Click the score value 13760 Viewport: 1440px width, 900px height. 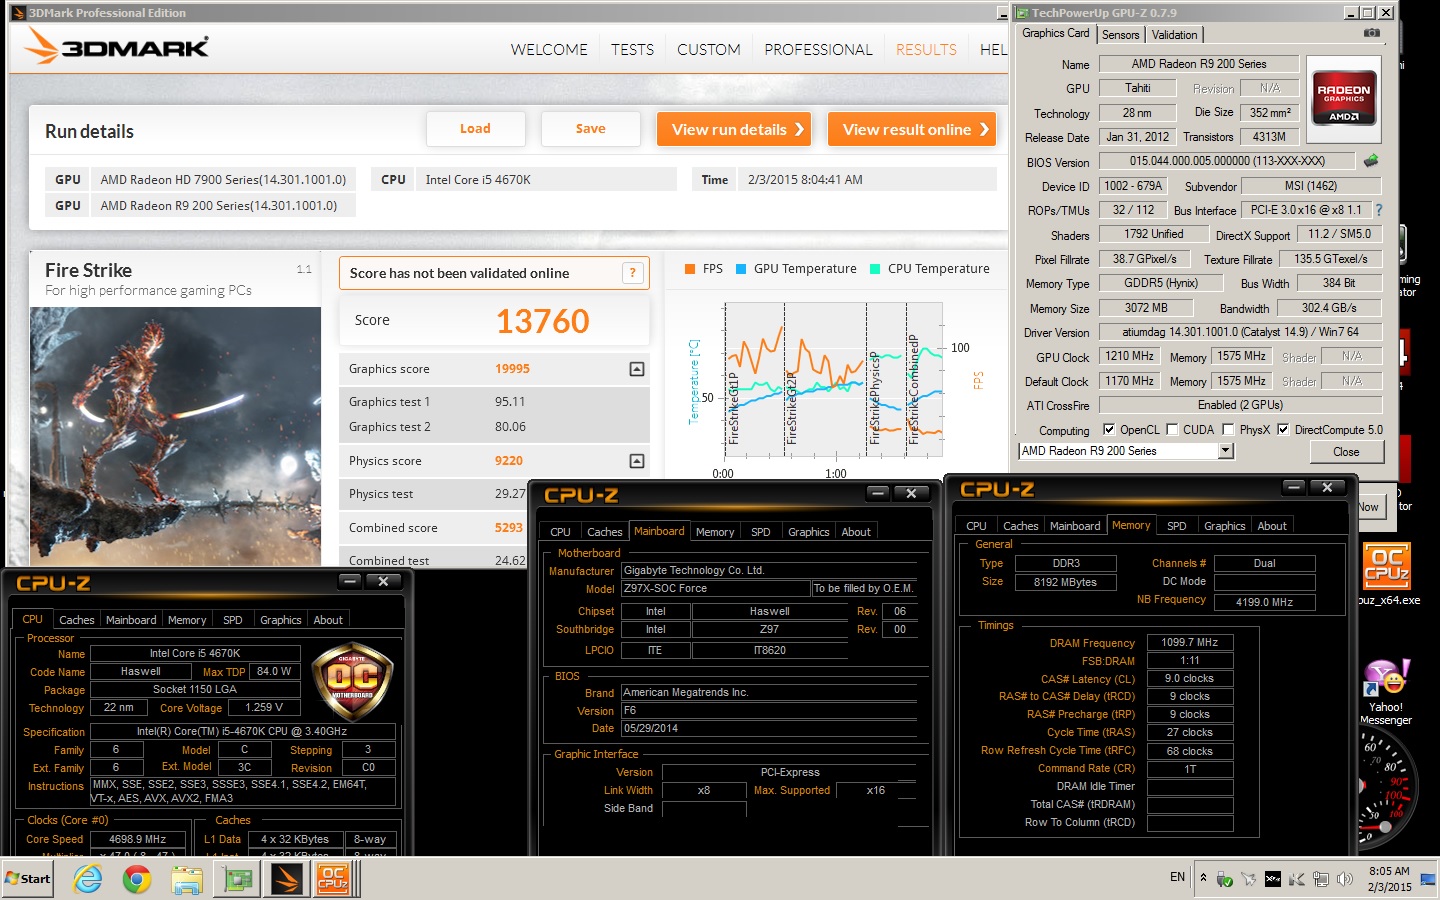(543, 321)
